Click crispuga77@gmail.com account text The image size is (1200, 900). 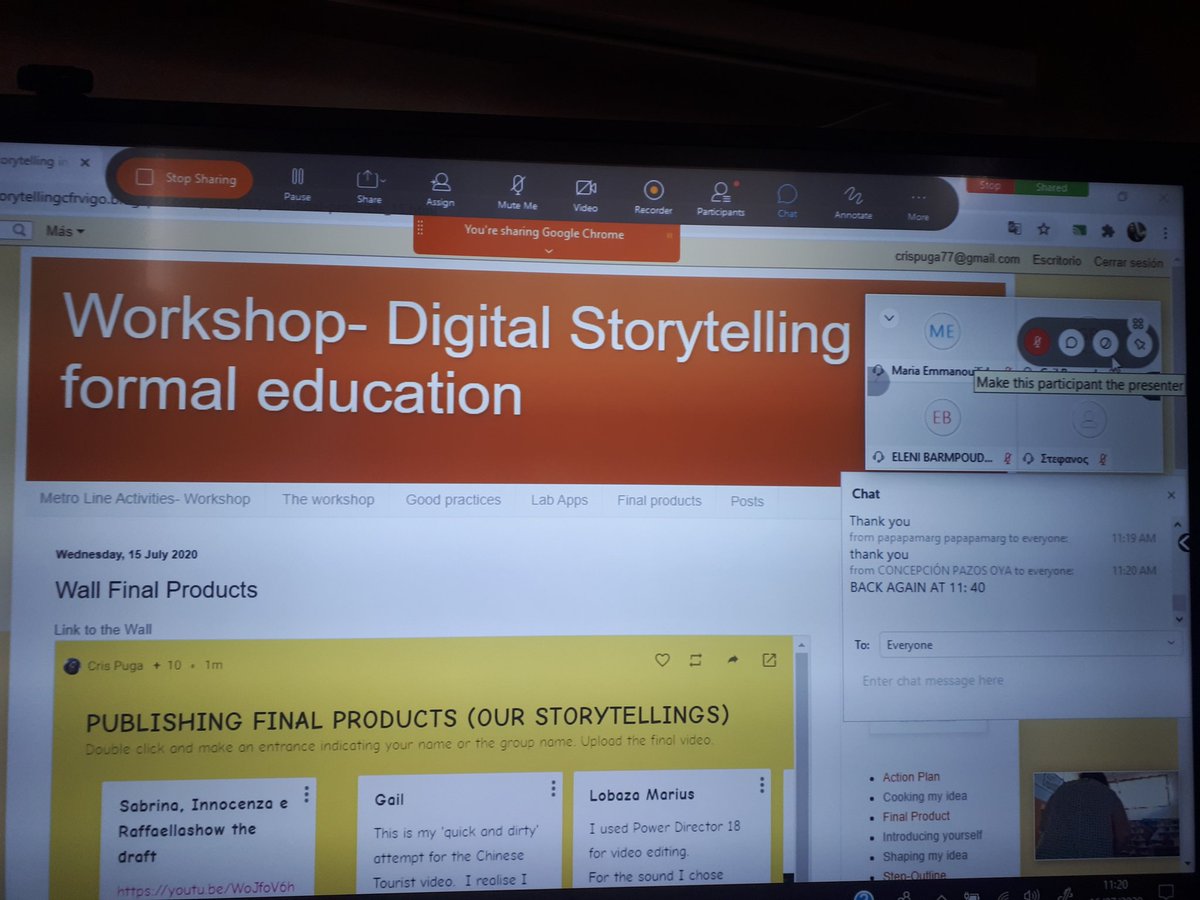(x=958, y=259)
